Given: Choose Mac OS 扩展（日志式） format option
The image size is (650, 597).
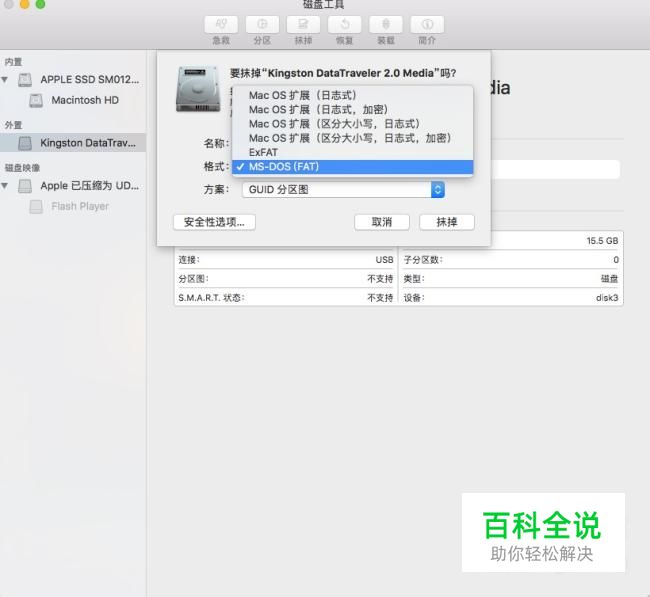Looking at the screenshot, I should [x=352, y=95].
